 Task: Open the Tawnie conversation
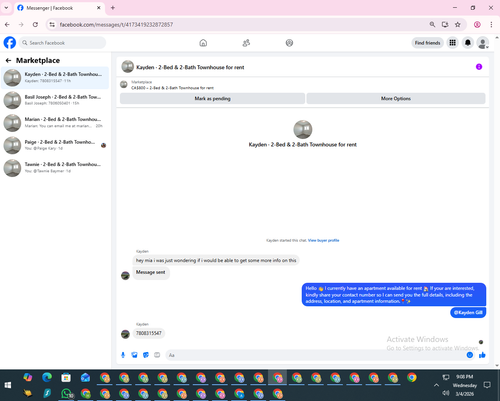pyautogui.click(x=55, y=168)
